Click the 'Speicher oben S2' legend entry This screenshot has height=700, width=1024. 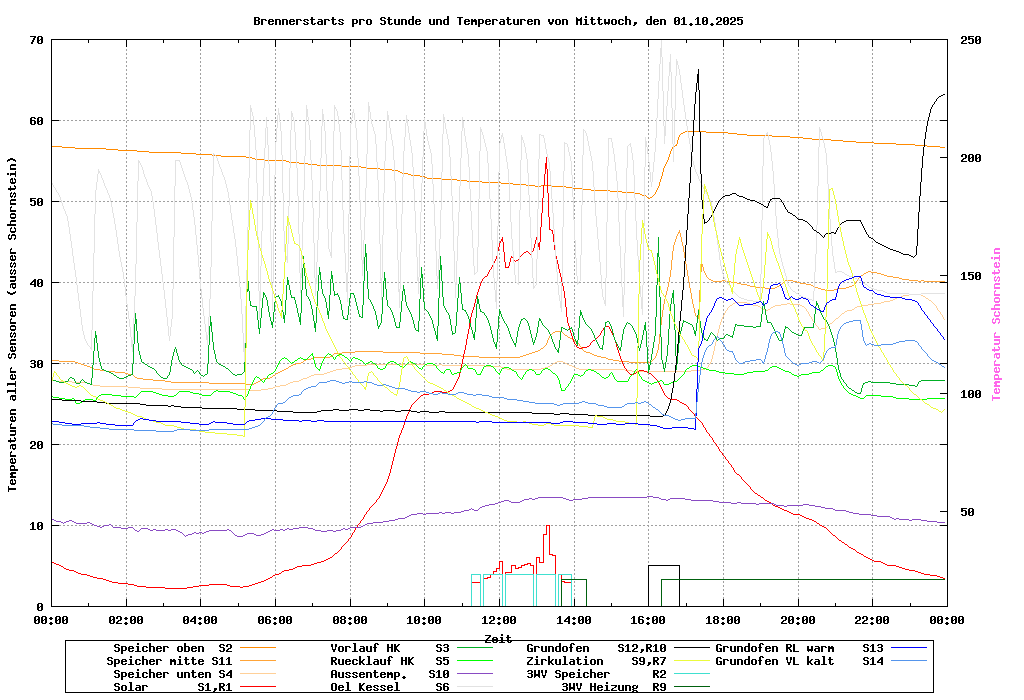pyautogui.click(x=172, y=648)
